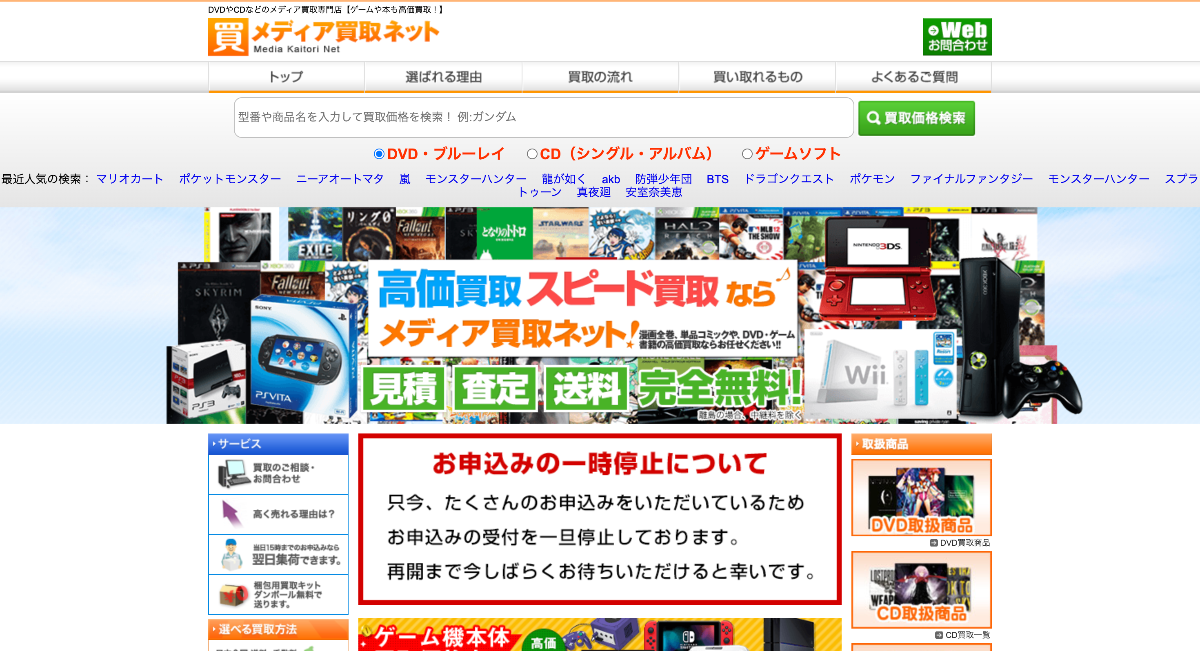Select CD(シングル・アルバム) radio button
This screenshot has width=1200, height=651.
point(532,154)
